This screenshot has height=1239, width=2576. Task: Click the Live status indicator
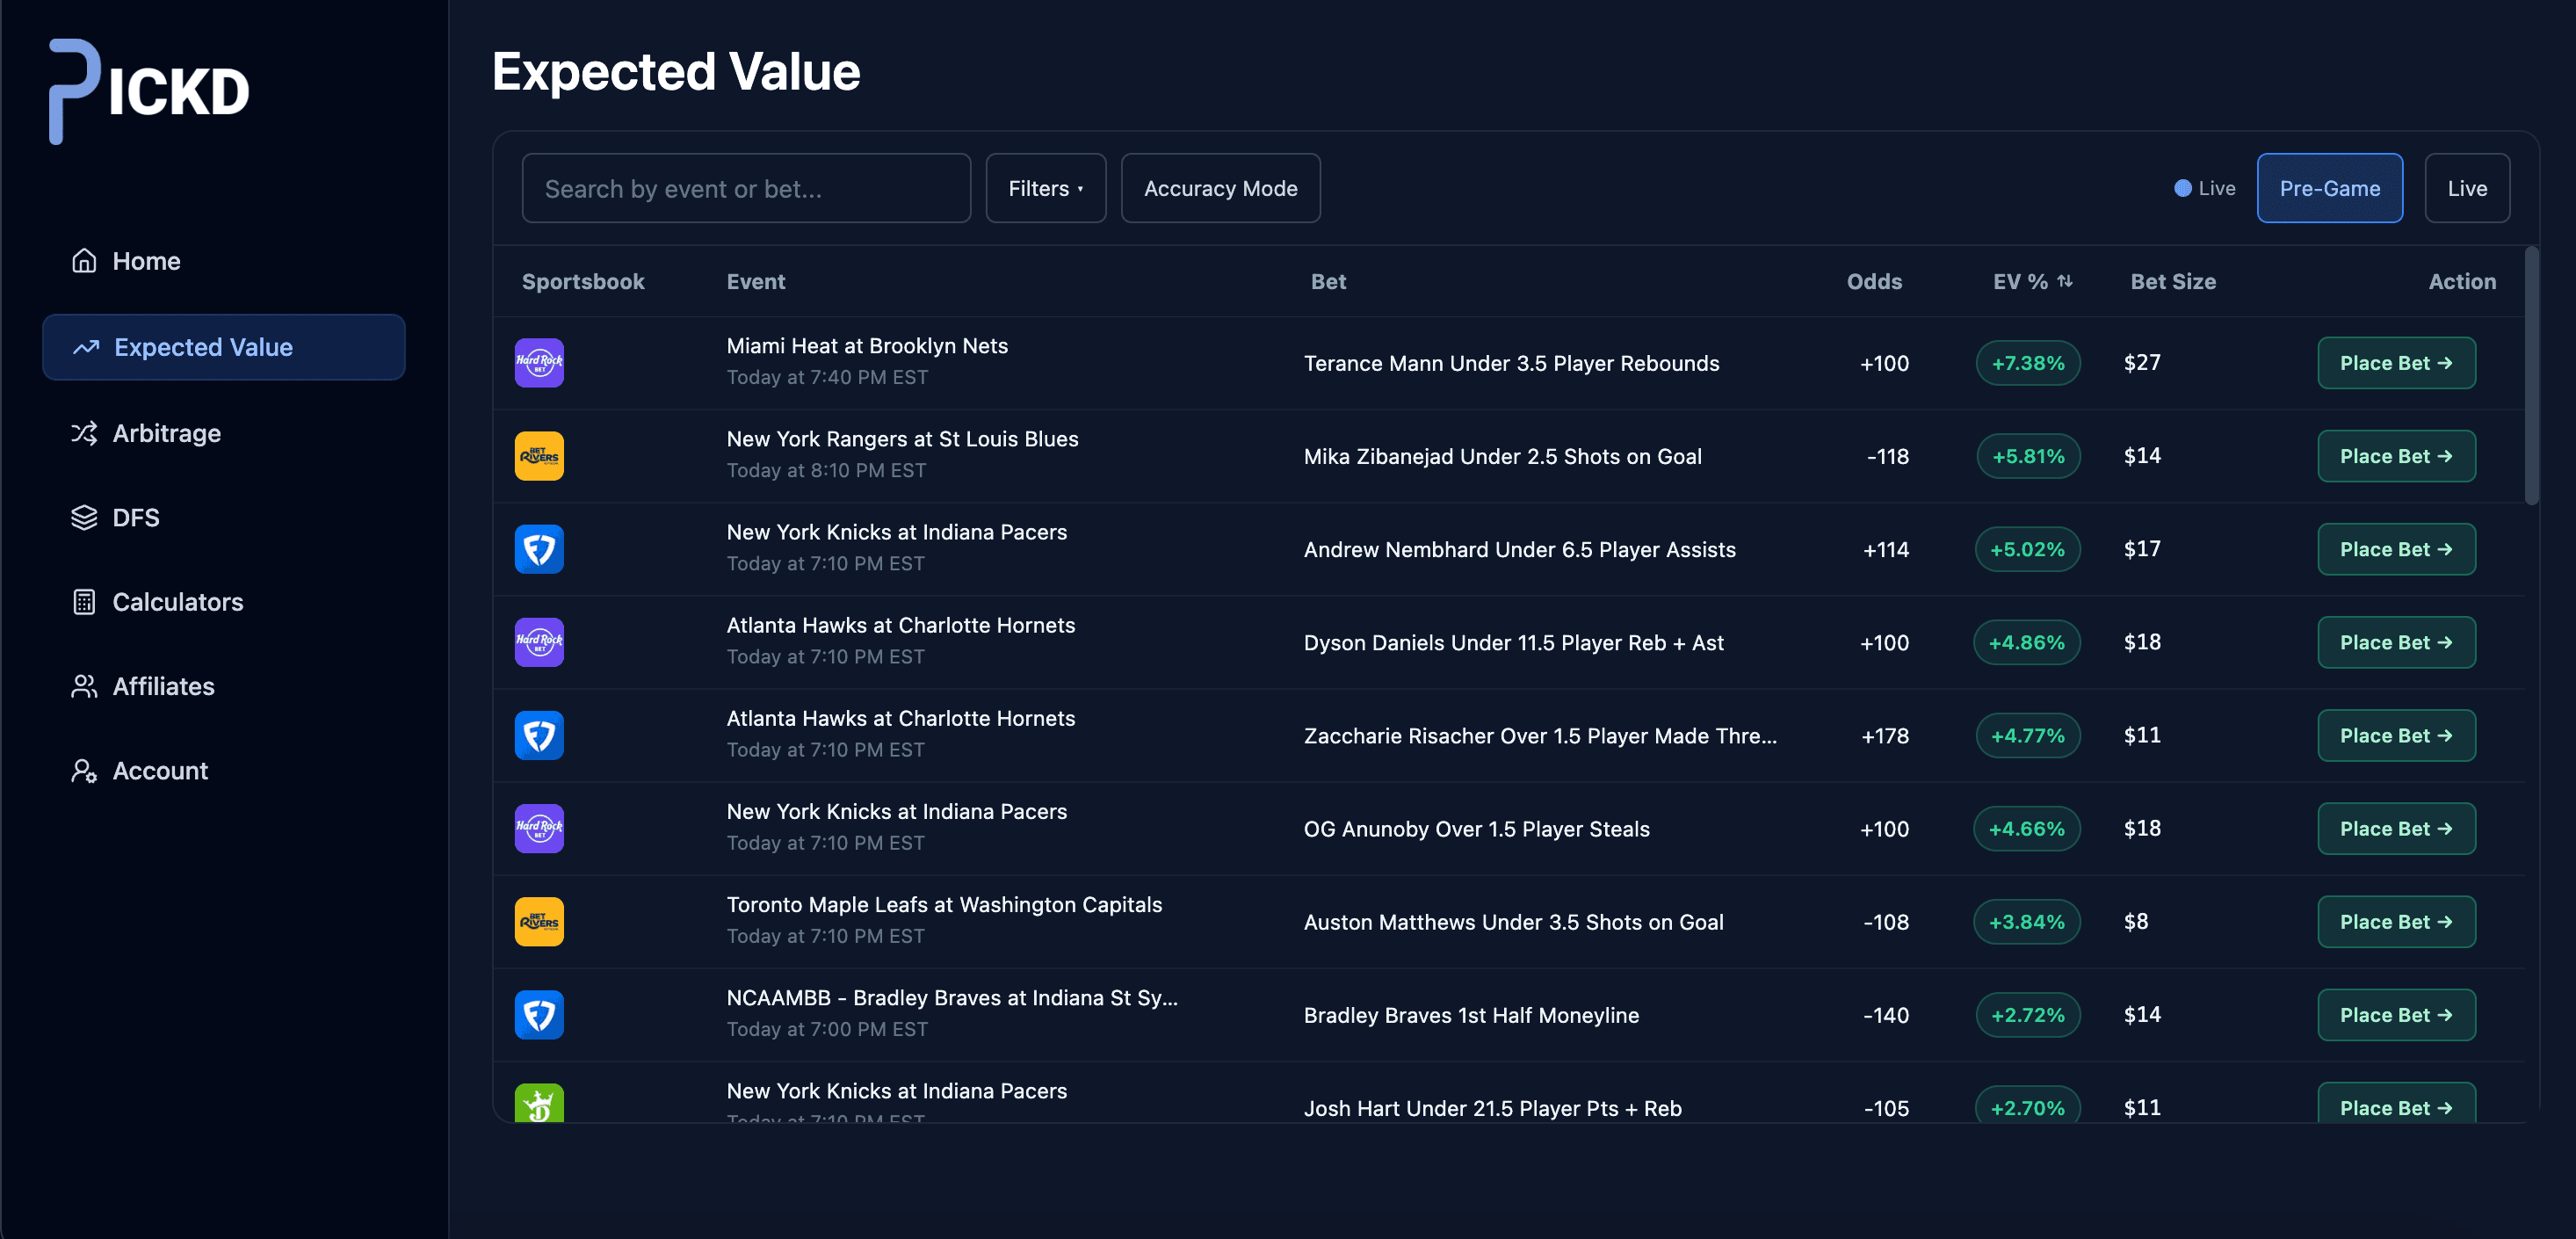pyautogui.click(x=2204, y=187)
